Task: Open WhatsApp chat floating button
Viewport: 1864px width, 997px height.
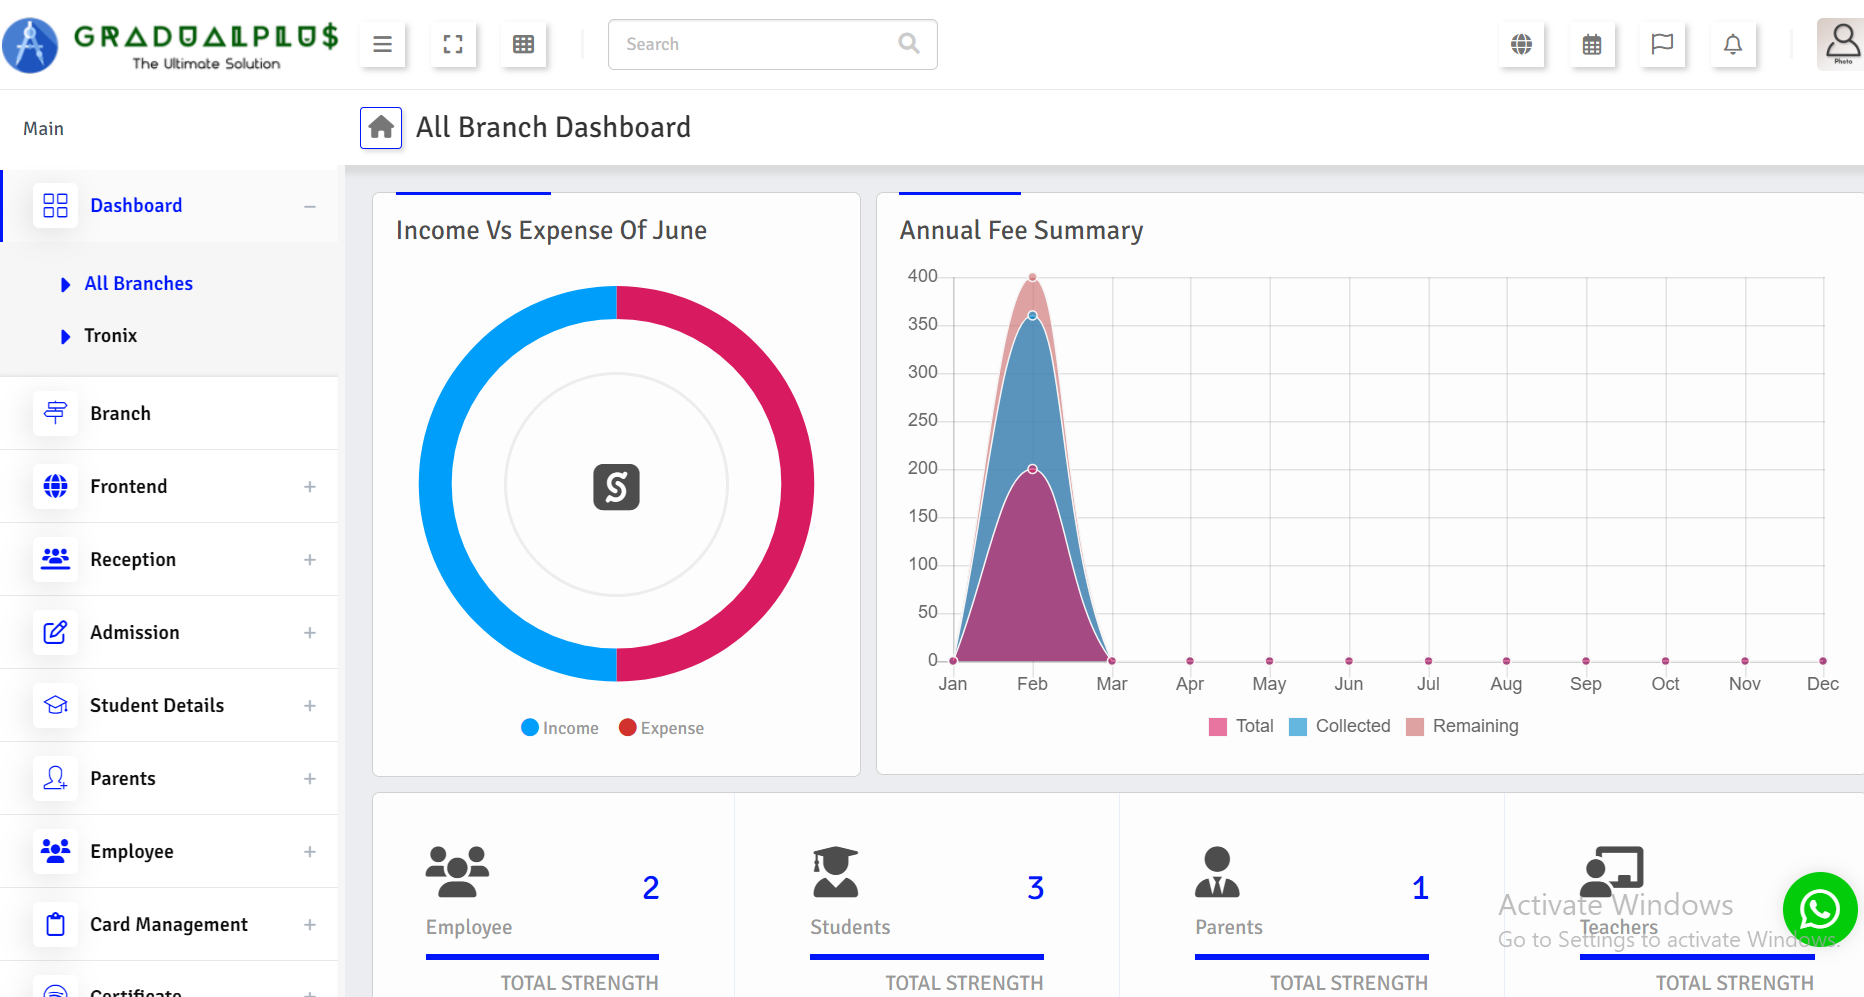Action: (1819, 909)
